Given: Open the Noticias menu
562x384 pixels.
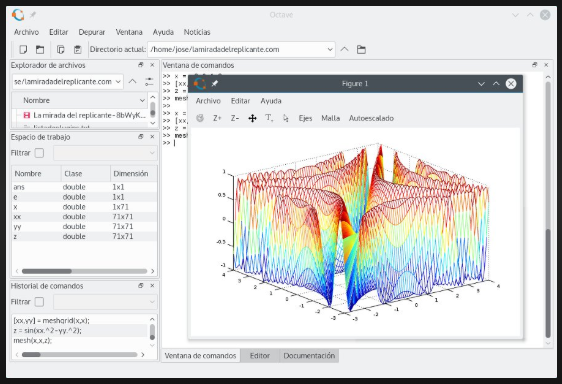Looking at the screenshot, I should tap(197, 32).
